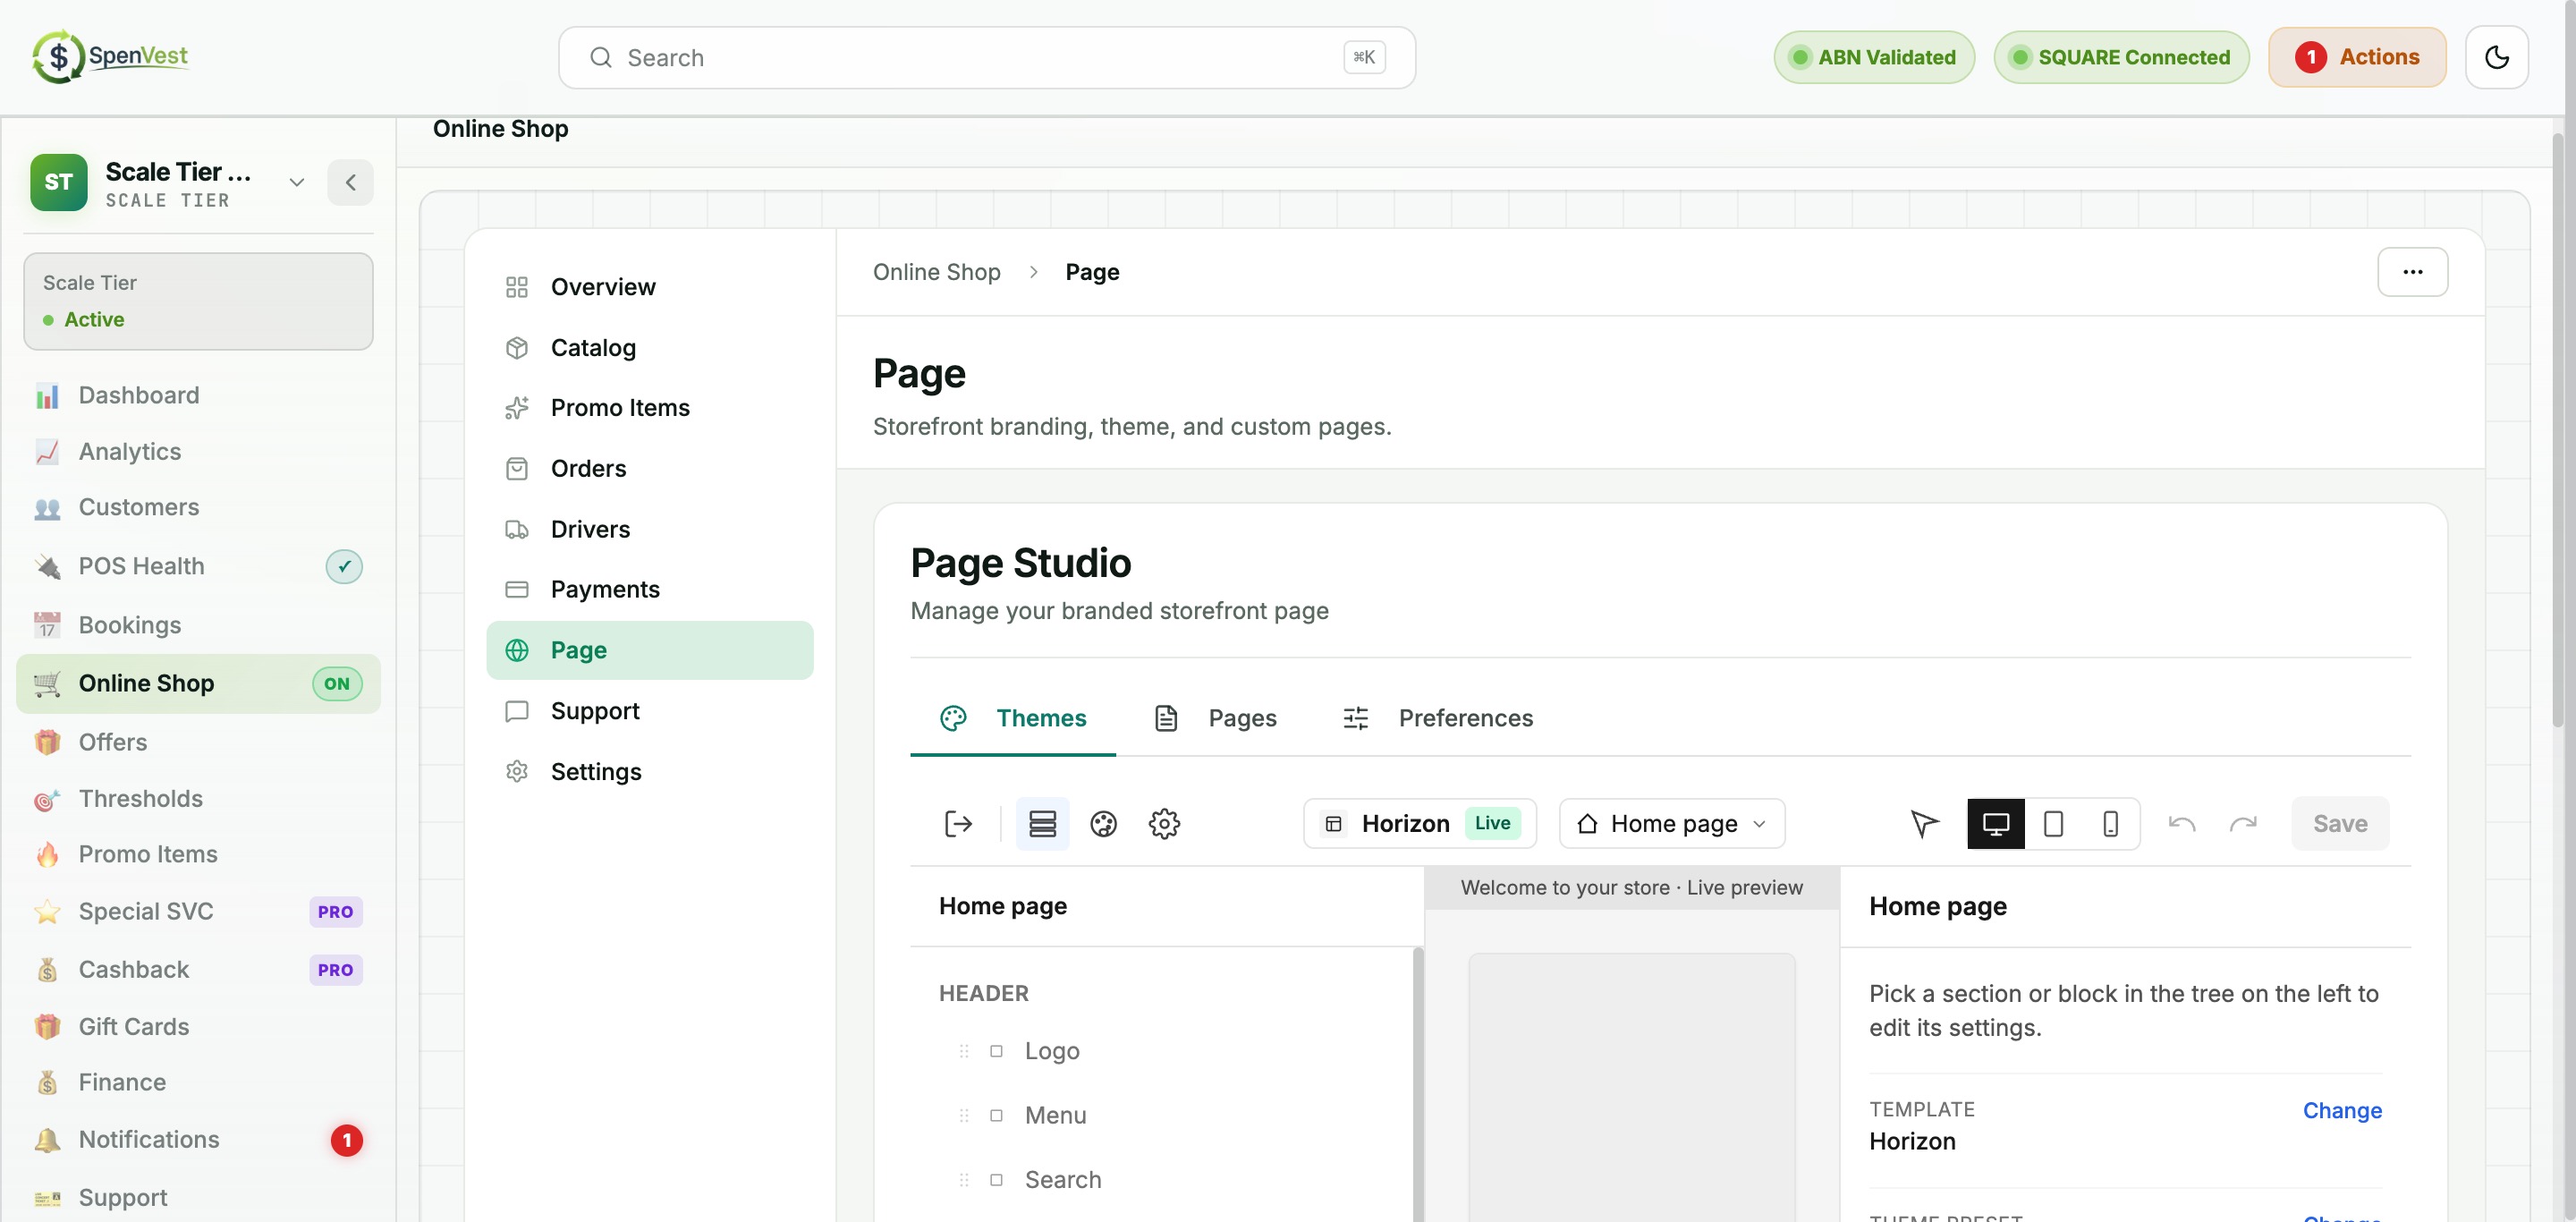This screenshot has width=2576, height=1222.
Task: Click the Gift Cards icon
Action: 47,1026
